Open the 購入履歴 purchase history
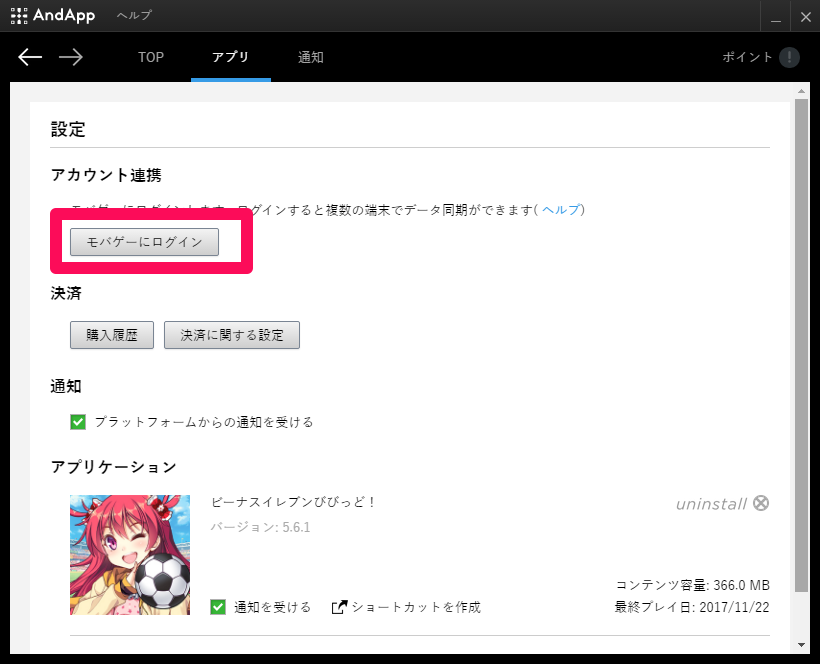 point(112,335)
